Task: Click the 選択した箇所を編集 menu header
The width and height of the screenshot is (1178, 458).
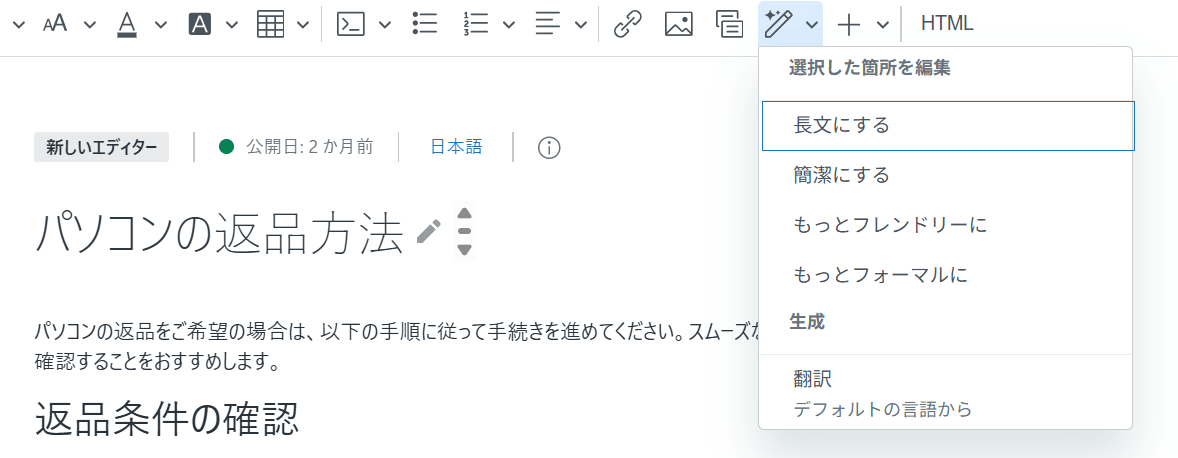Action: 870,68
